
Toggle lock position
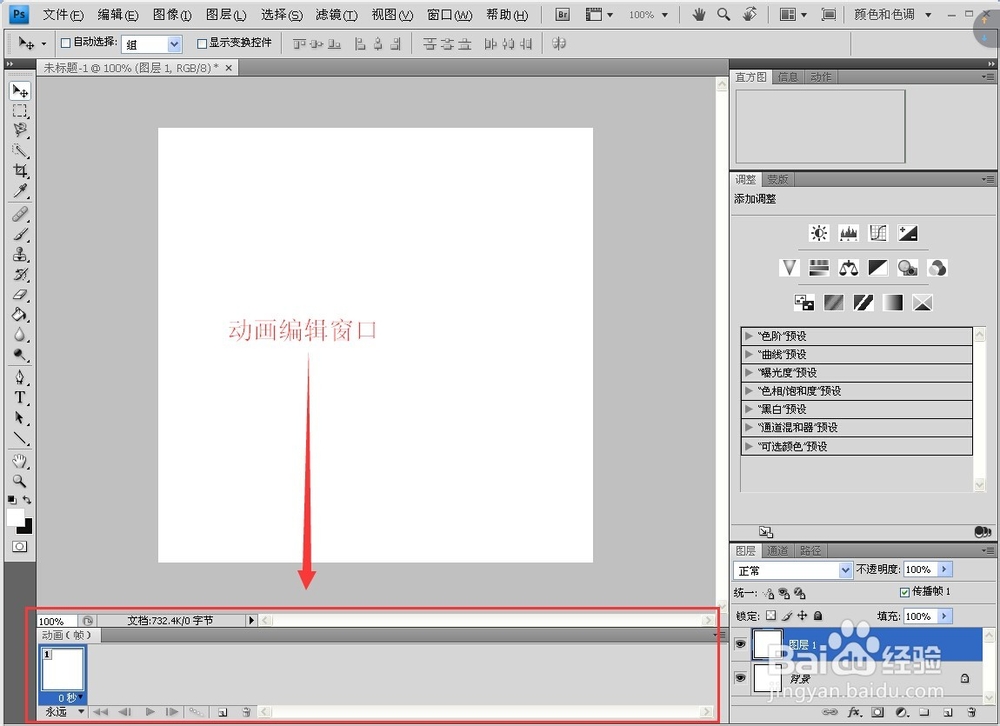click(x=802, y=616)
